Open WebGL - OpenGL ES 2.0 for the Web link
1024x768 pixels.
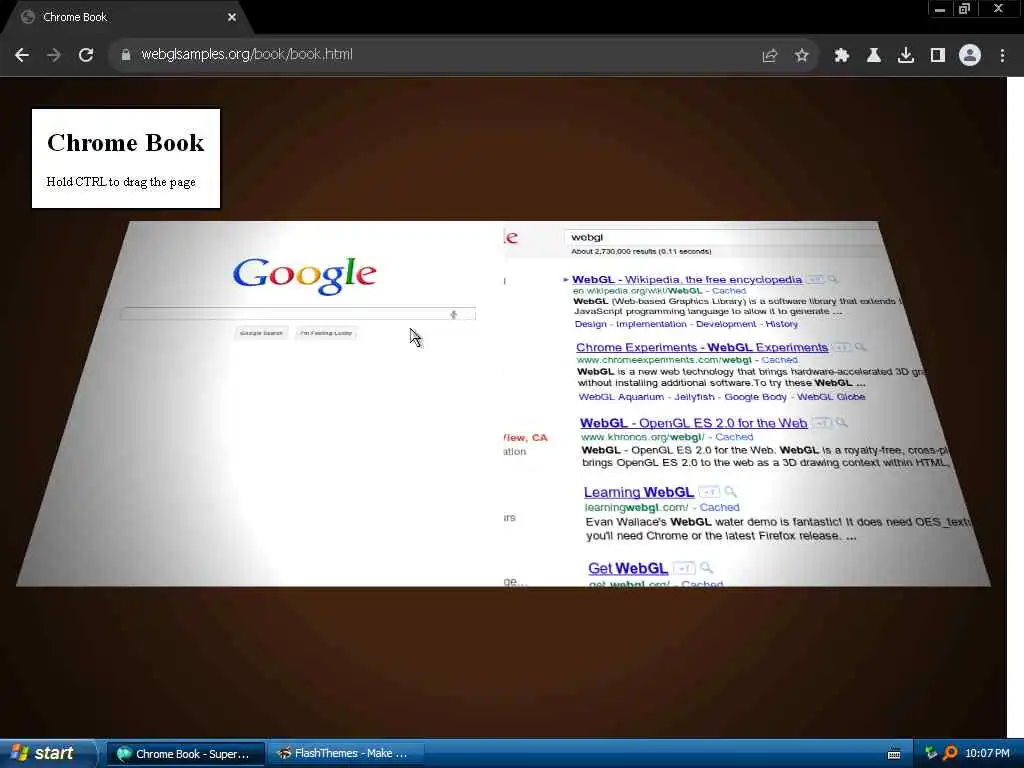[x=694, y=423]
